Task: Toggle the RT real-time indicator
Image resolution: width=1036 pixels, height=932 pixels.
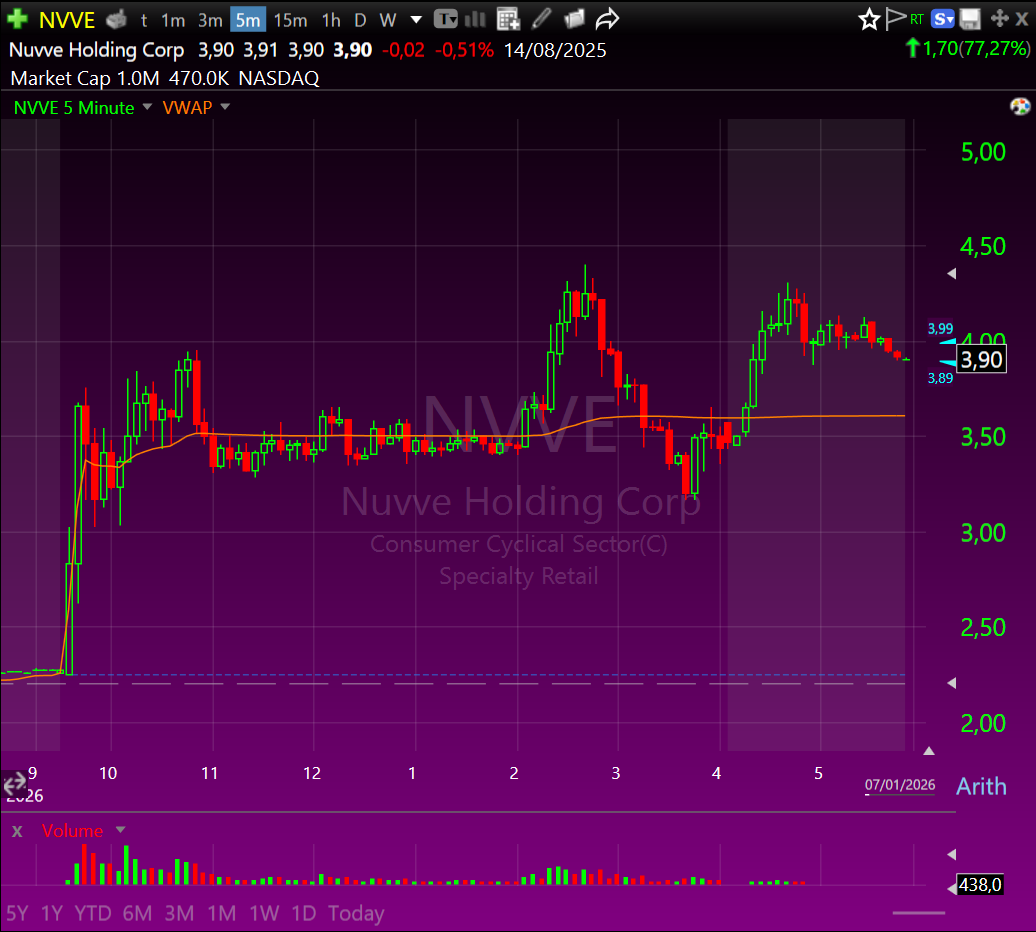Action: (916, 19)
